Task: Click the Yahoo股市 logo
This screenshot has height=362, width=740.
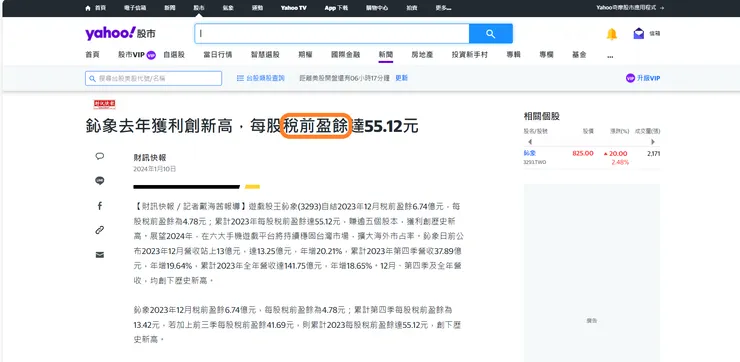Action: coord(120,34)
